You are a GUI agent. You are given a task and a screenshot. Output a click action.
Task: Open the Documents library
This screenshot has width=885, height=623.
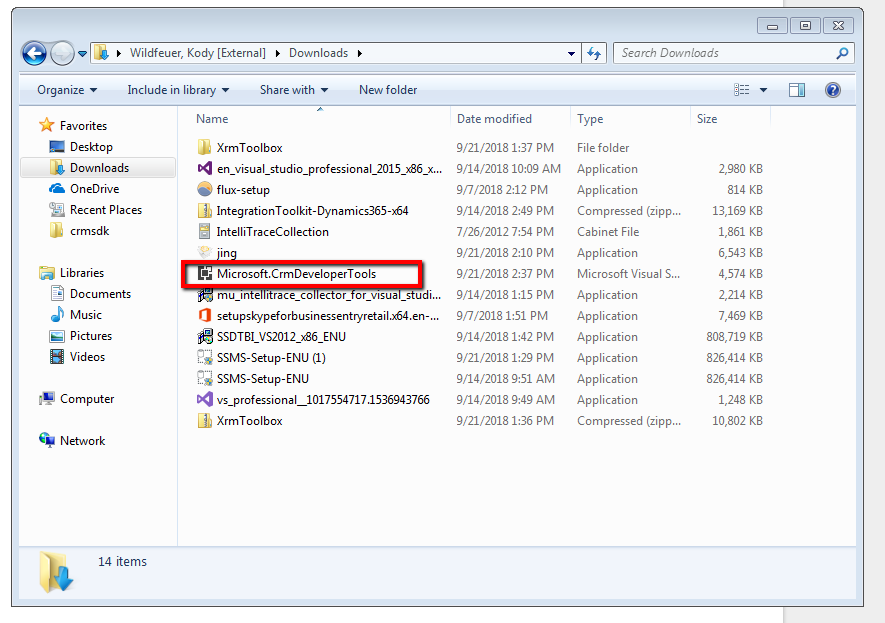click(90, 293)
